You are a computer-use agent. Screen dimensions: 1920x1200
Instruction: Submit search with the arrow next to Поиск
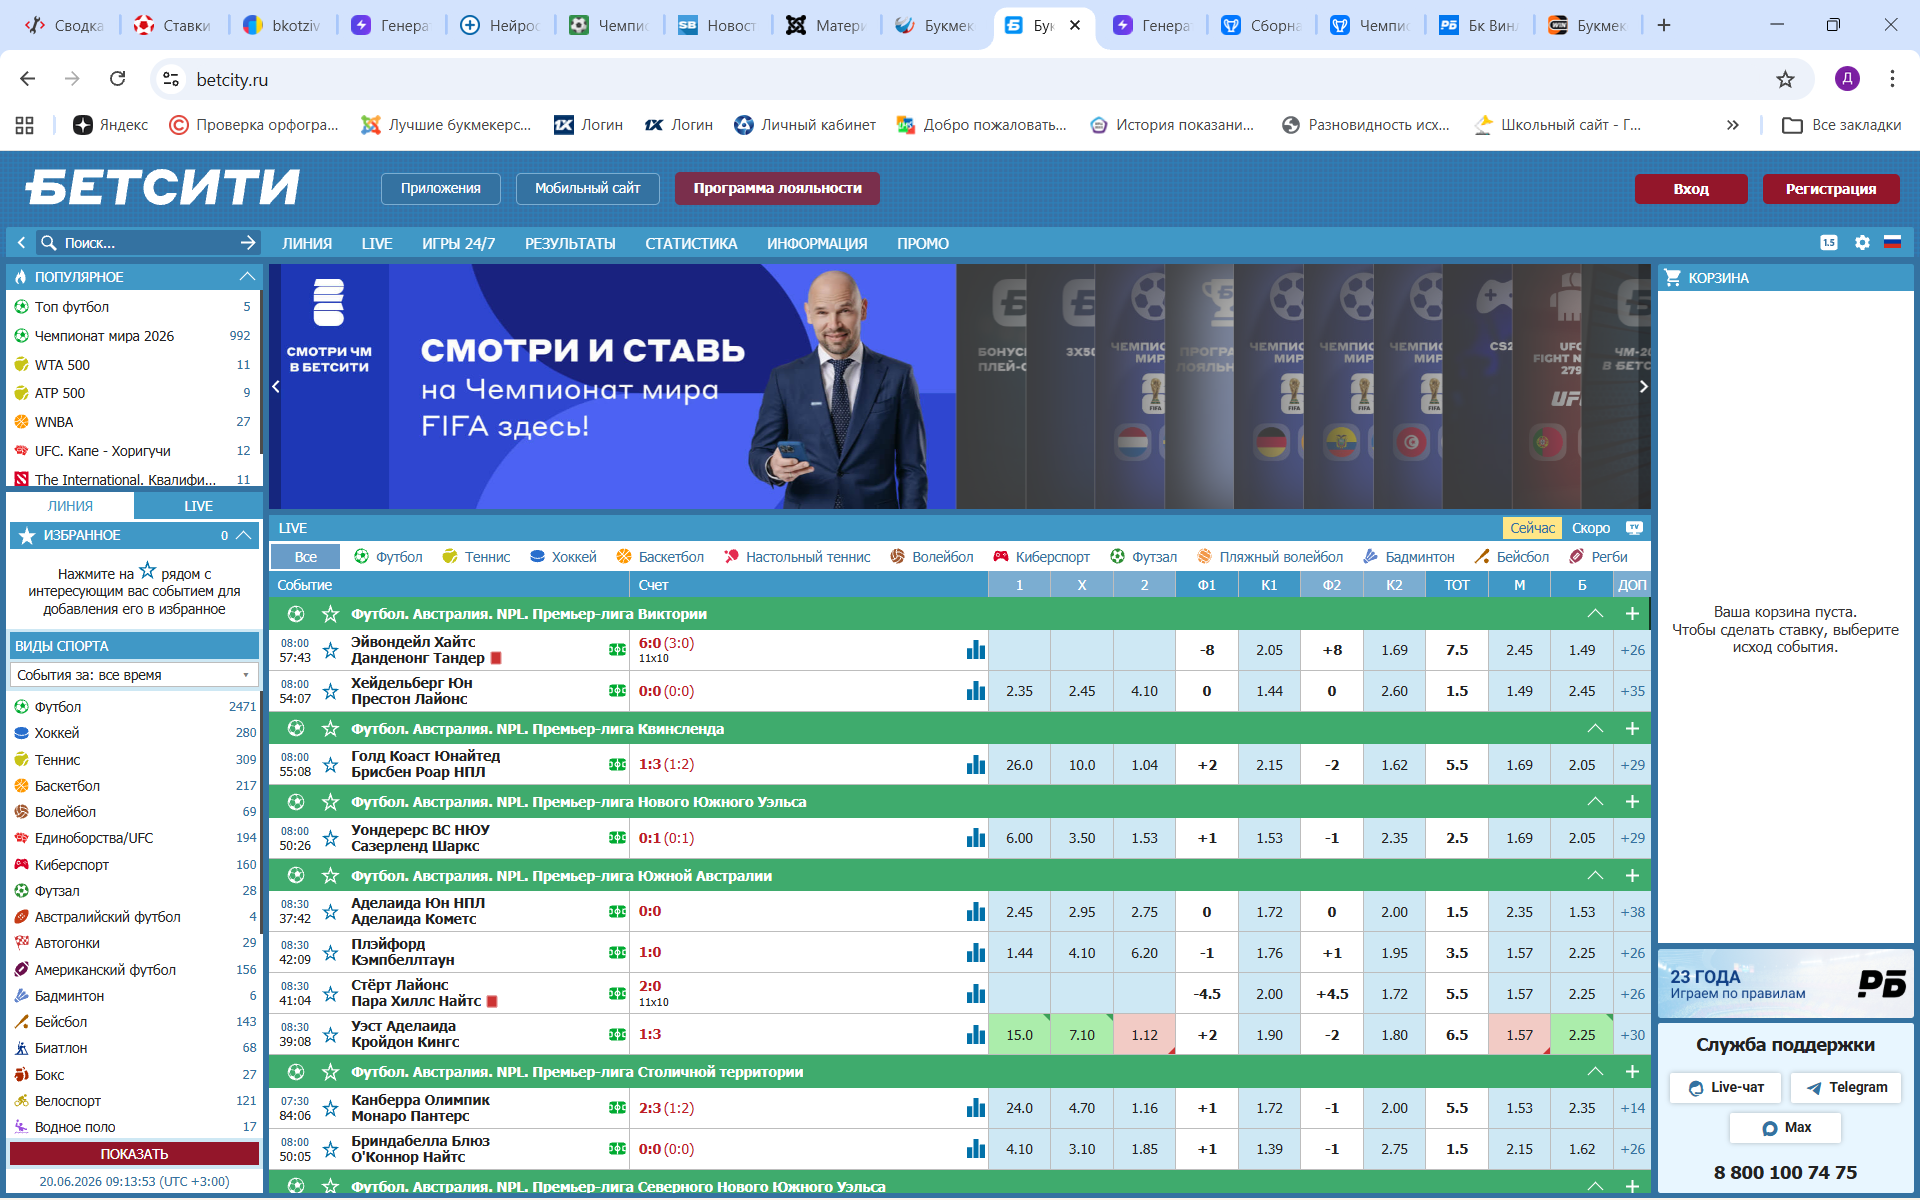[248, 243]
